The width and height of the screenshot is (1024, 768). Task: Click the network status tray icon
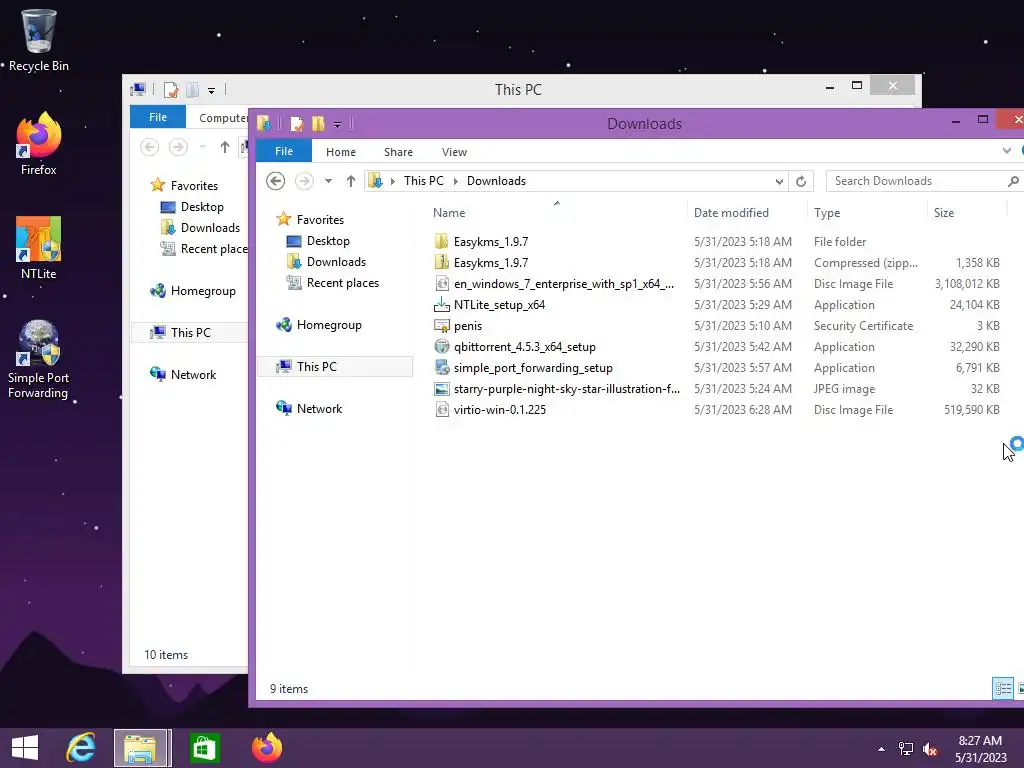click(x=906, y=749)
